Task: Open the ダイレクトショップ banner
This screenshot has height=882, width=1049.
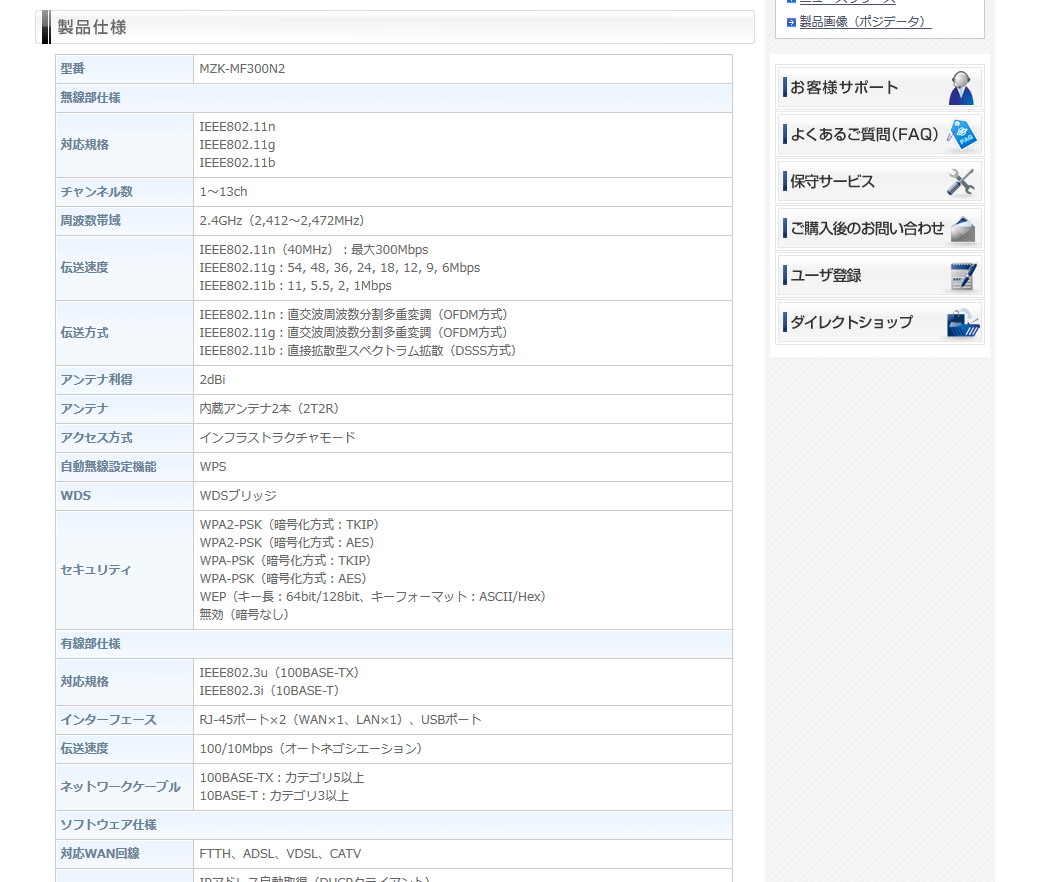Action: [880, 322]
